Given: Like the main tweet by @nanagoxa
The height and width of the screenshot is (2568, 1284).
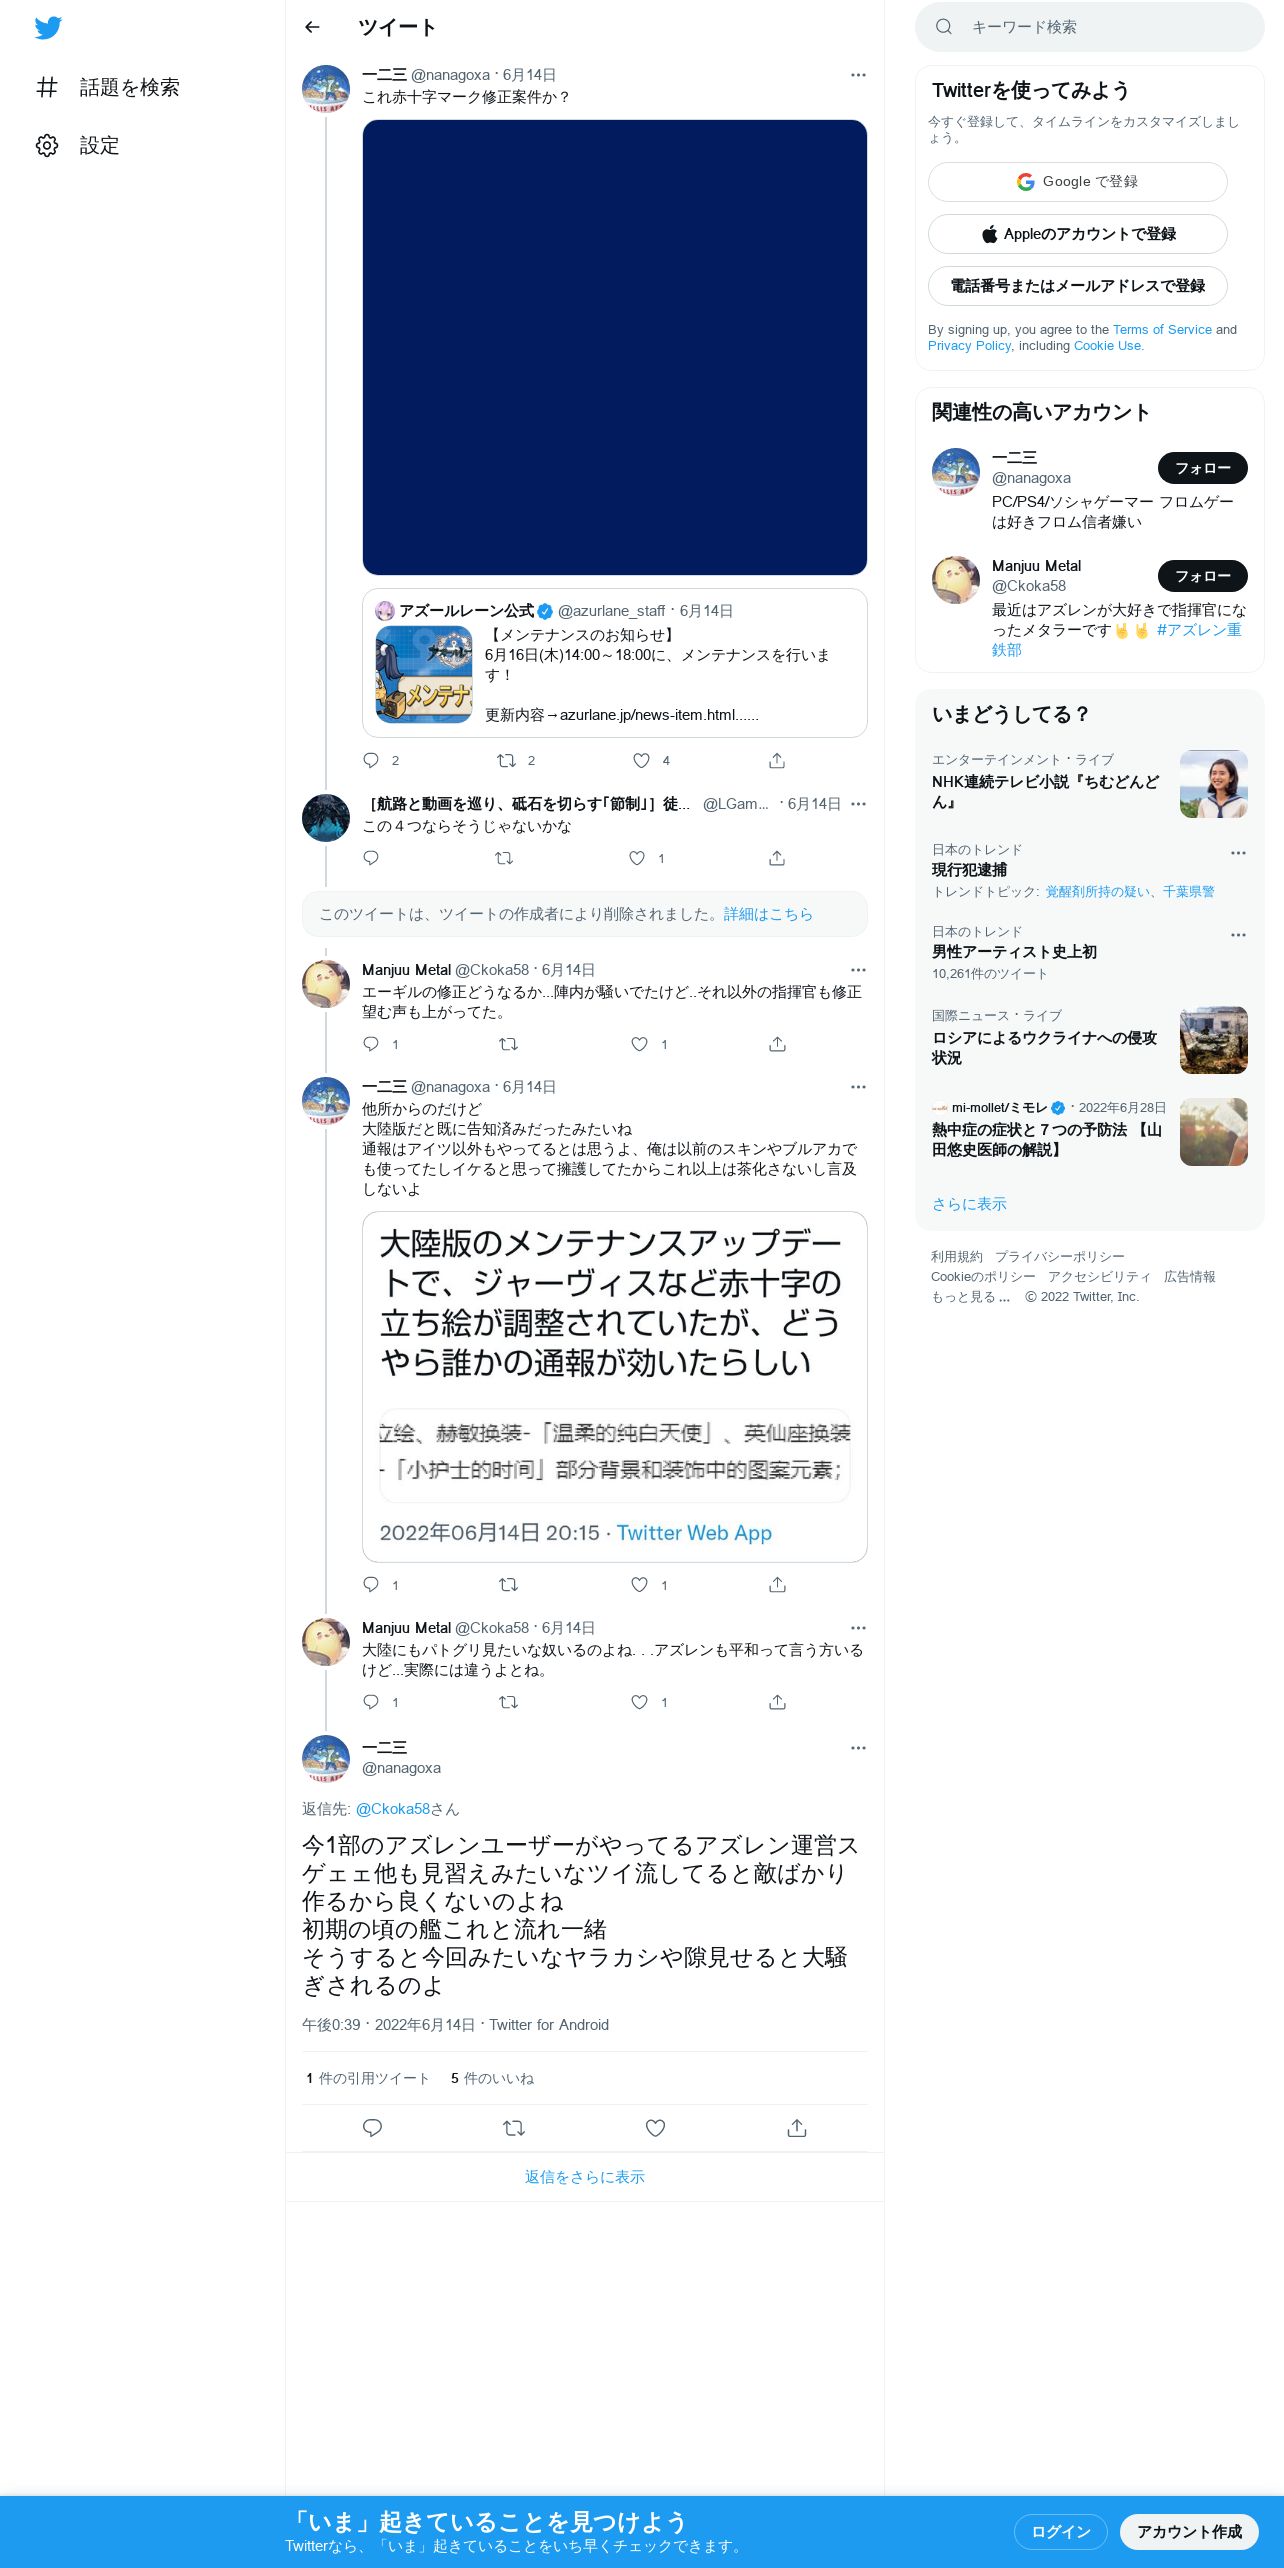Looking at the screenshot, I should (x=655, y=2128).
